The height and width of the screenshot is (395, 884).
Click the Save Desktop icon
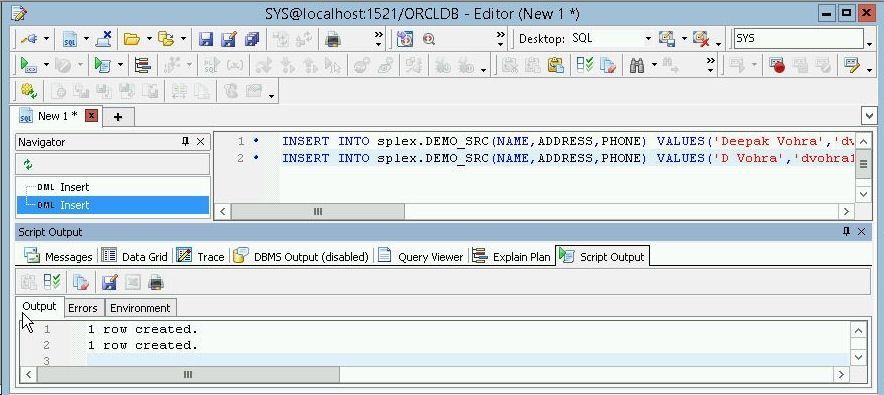click(667, 38)
